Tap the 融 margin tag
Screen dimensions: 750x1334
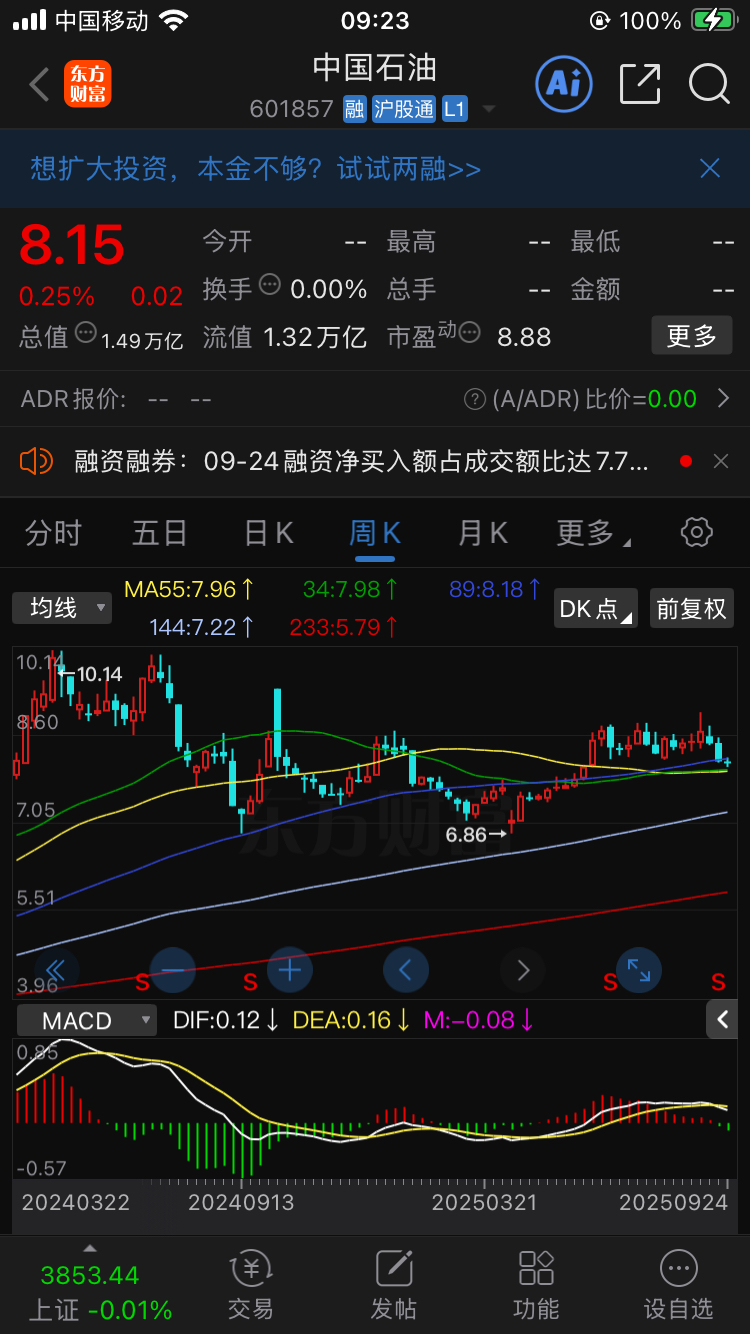354,108
